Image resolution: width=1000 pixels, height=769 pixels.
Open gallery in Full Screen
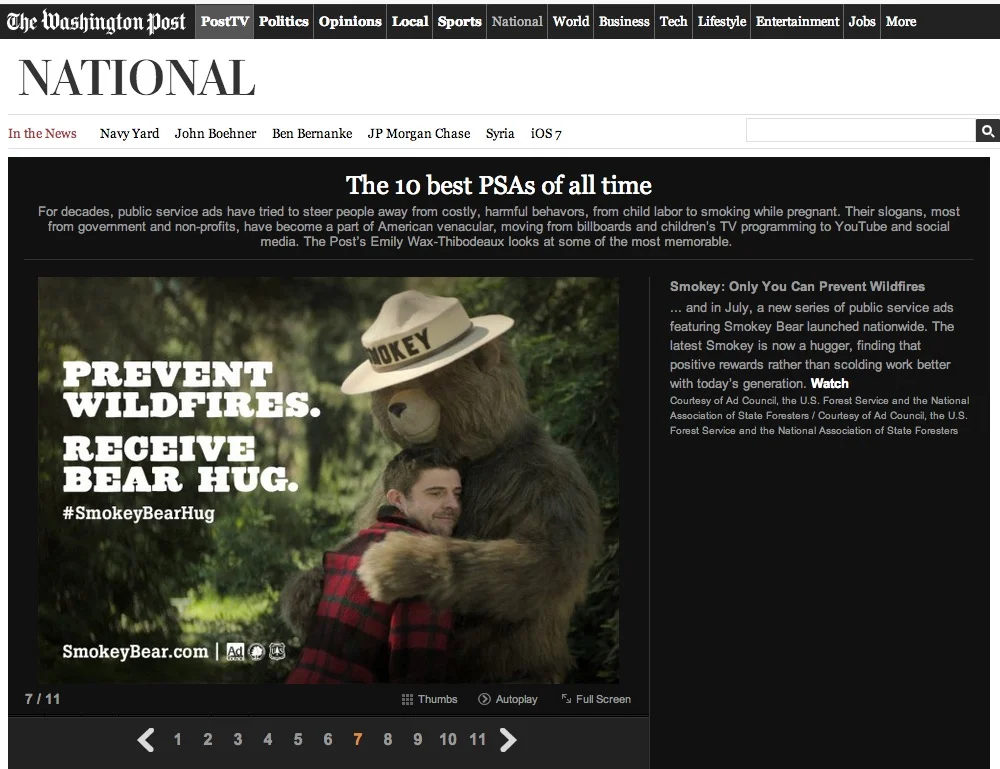coord(596,699)
